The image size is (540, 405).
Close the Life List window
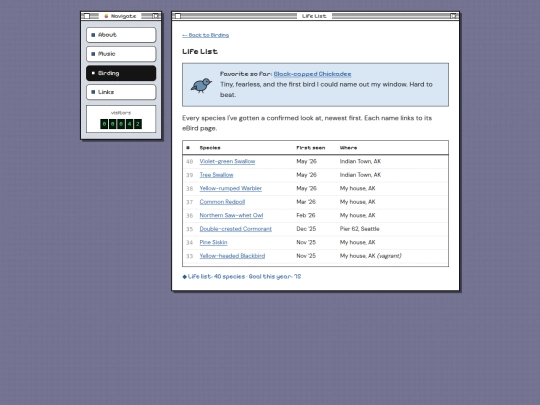[x=178, y=16]
